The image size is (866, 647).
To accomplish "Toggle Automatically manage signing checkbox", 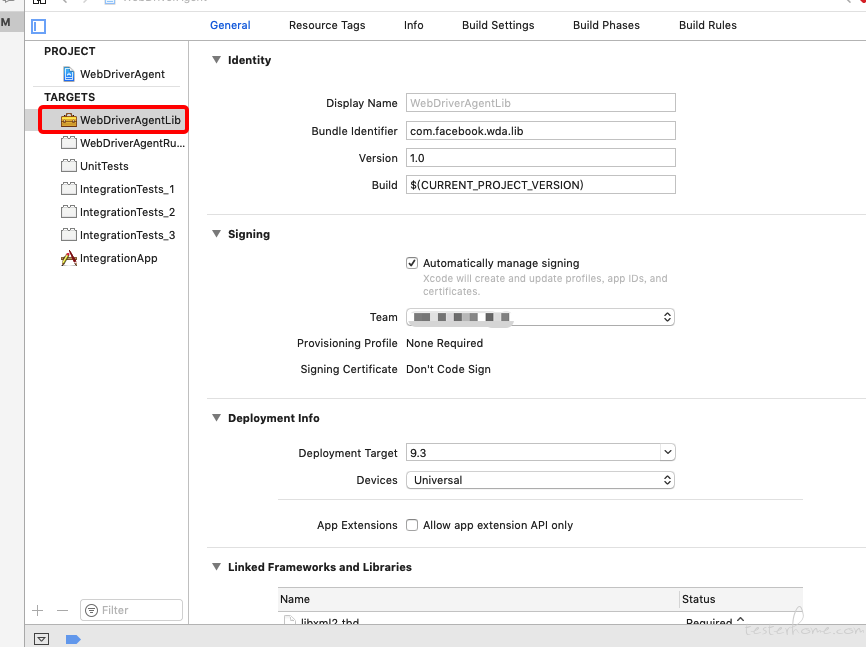I will click(x=412, y=263).
